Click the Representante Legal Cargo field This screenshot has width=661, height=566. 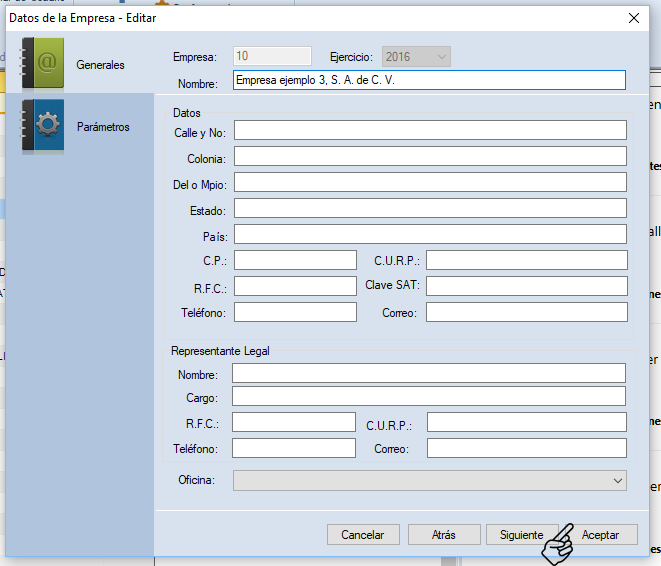click(x=428, y=396)
